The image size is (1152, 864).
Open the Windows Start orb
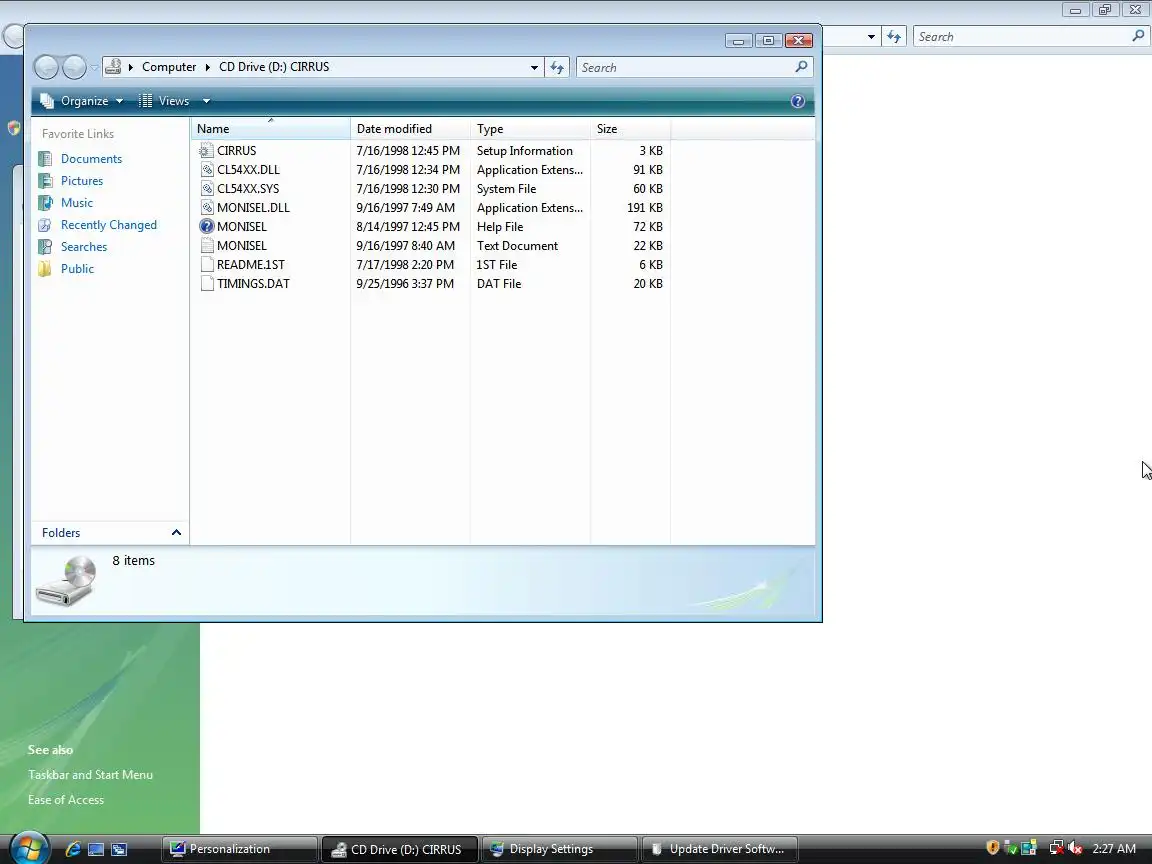coord(29,848)
